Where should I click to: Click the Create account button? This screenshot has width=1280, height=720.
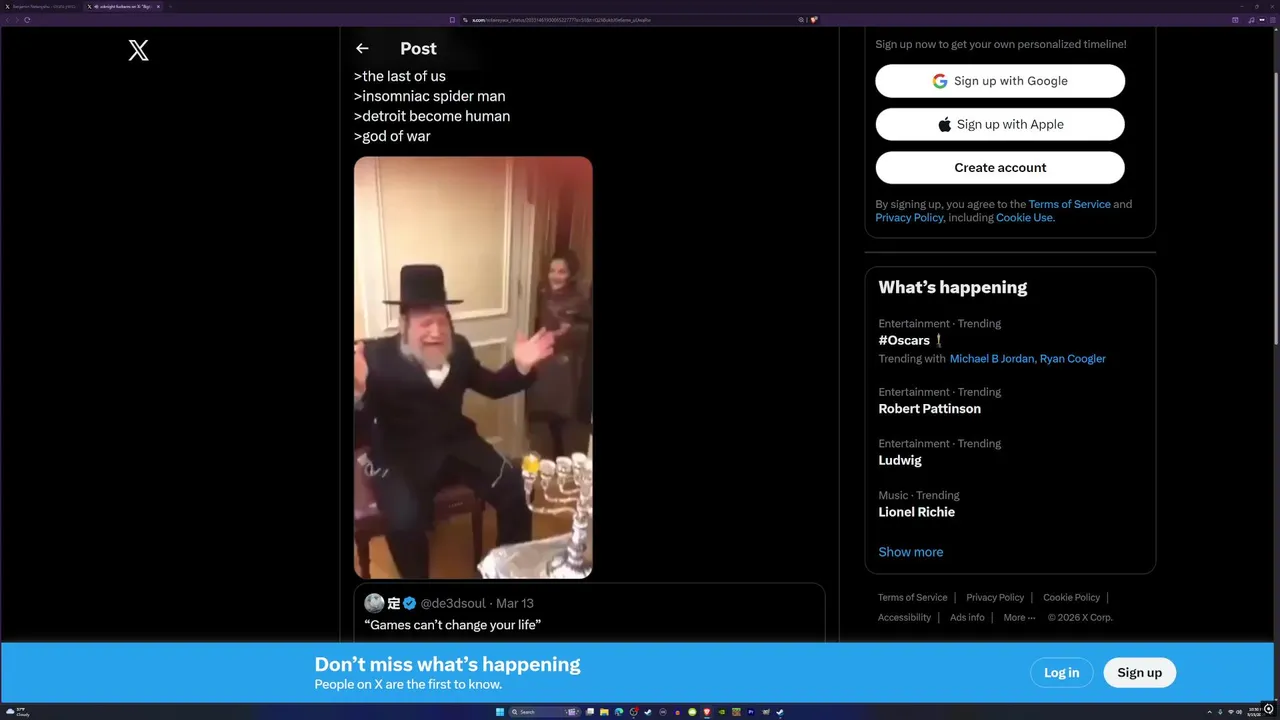[x=1000, y=167]
